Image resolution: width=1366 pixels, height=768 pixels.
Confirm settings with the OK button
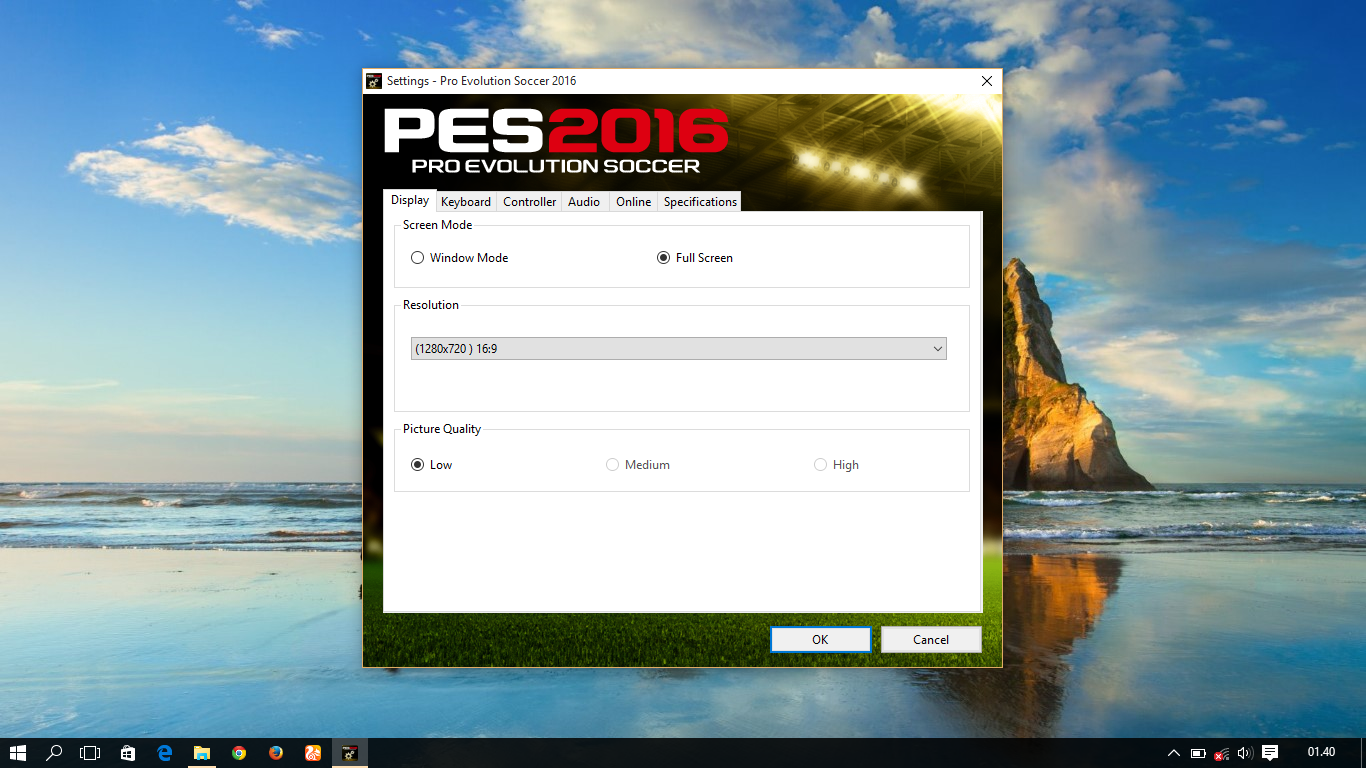(820, 640)
